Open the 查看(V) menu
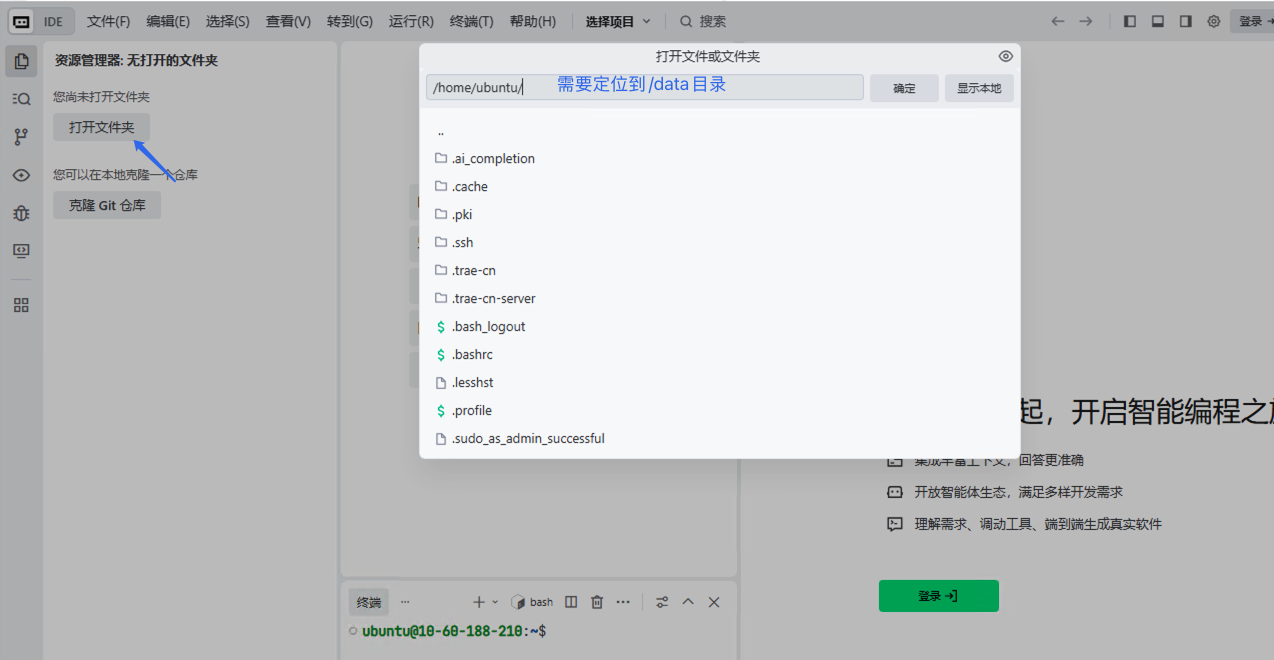1274x660 pixels. (x=288, y=21)
